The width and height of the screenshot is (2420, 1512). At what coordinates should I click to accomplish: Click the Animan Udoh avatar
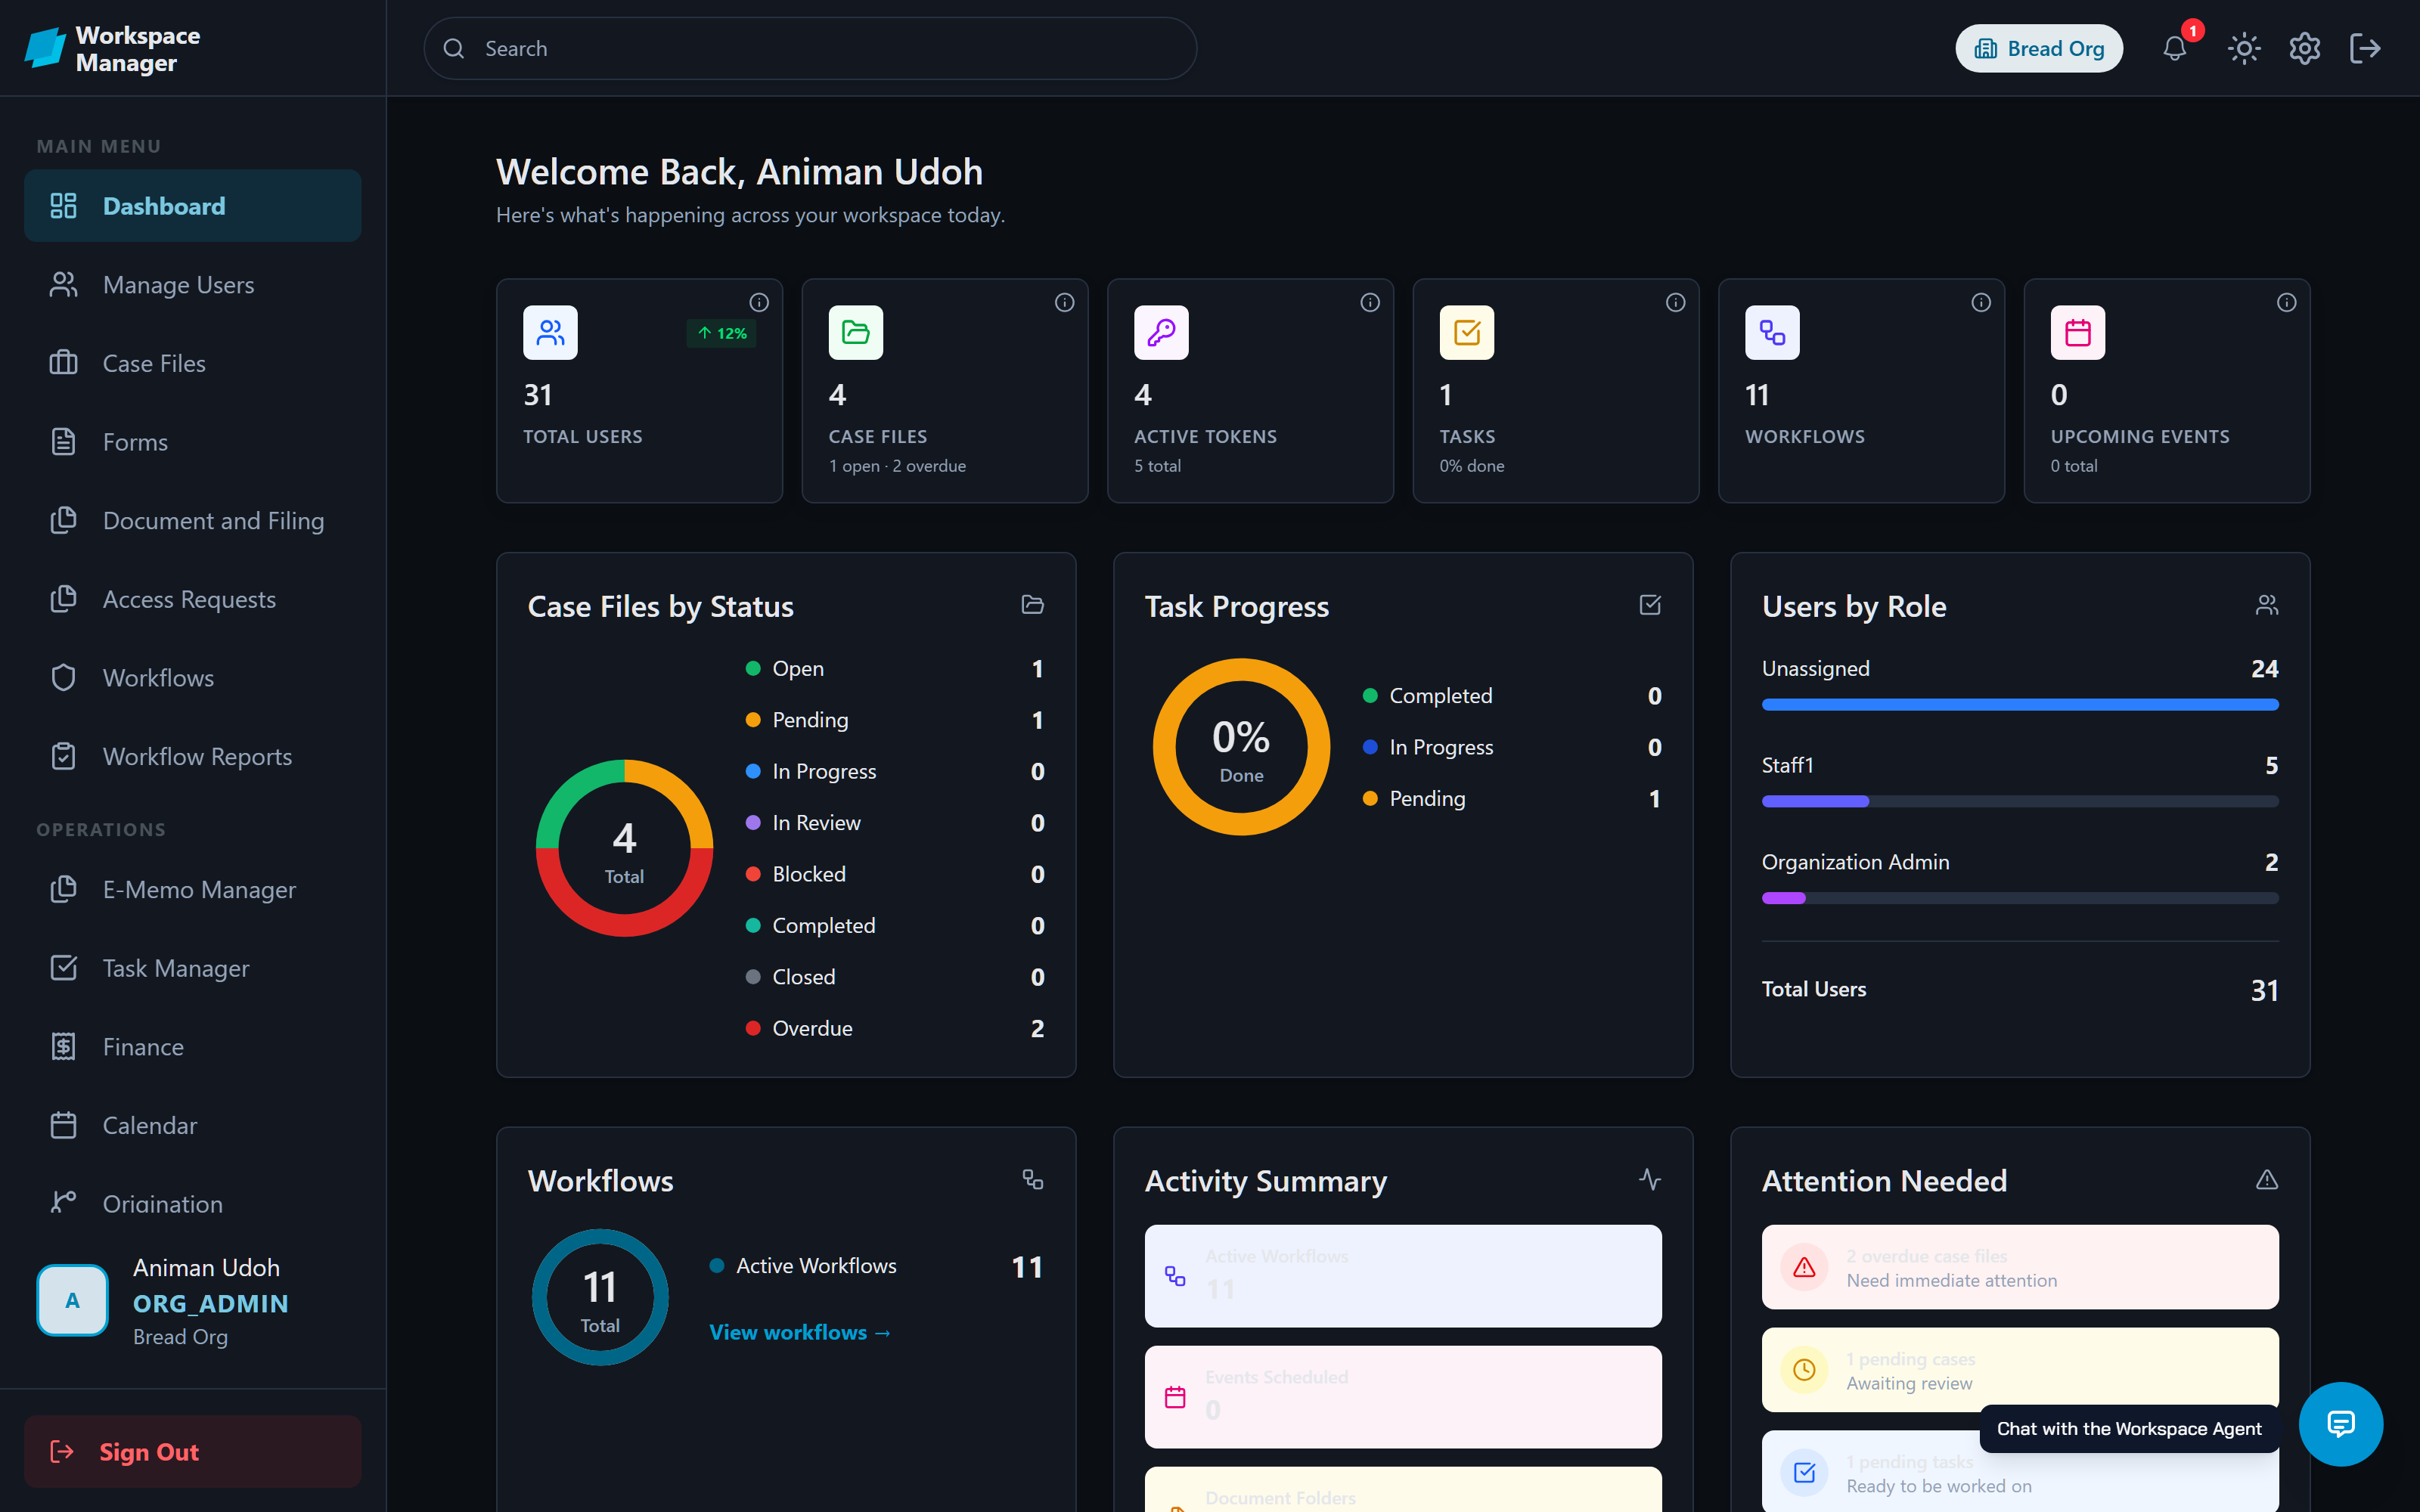pyautogui.click(x=72, y=1300)
